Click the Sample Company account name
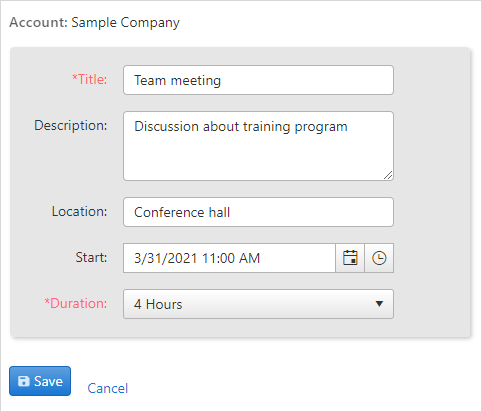 125,23
